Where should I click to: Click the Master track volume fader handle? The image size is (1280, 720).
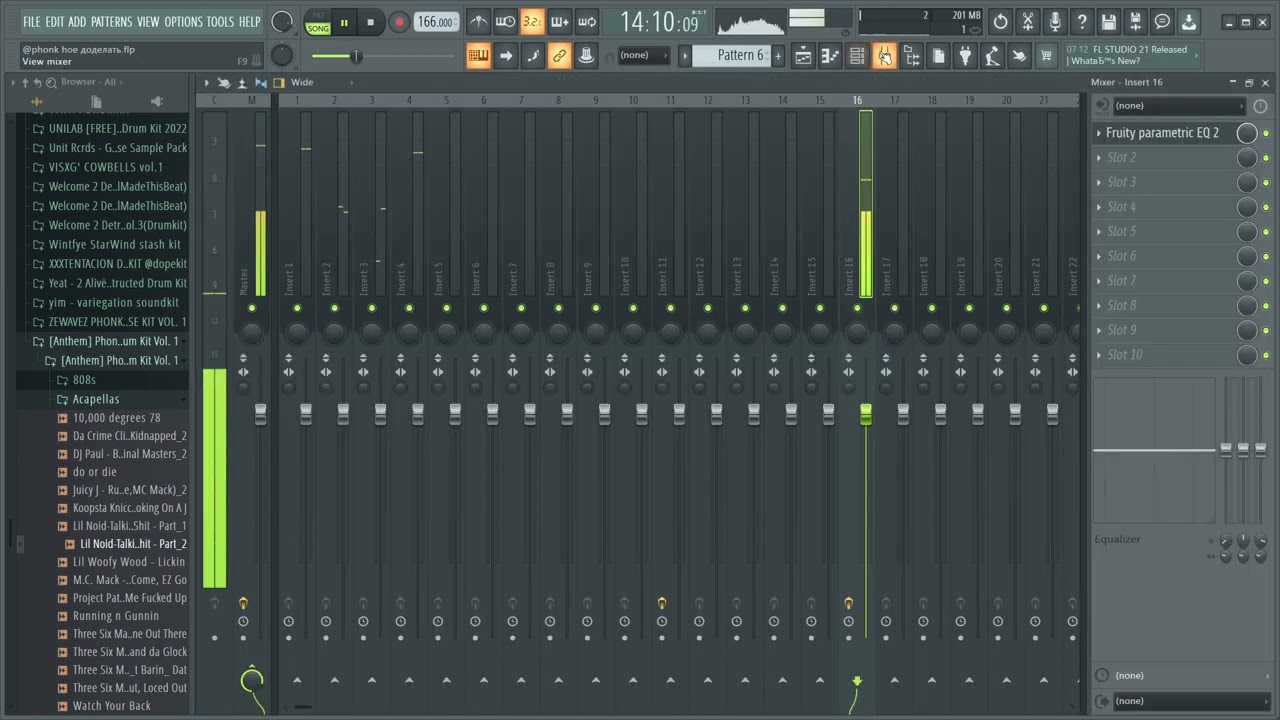click(261, 414)
